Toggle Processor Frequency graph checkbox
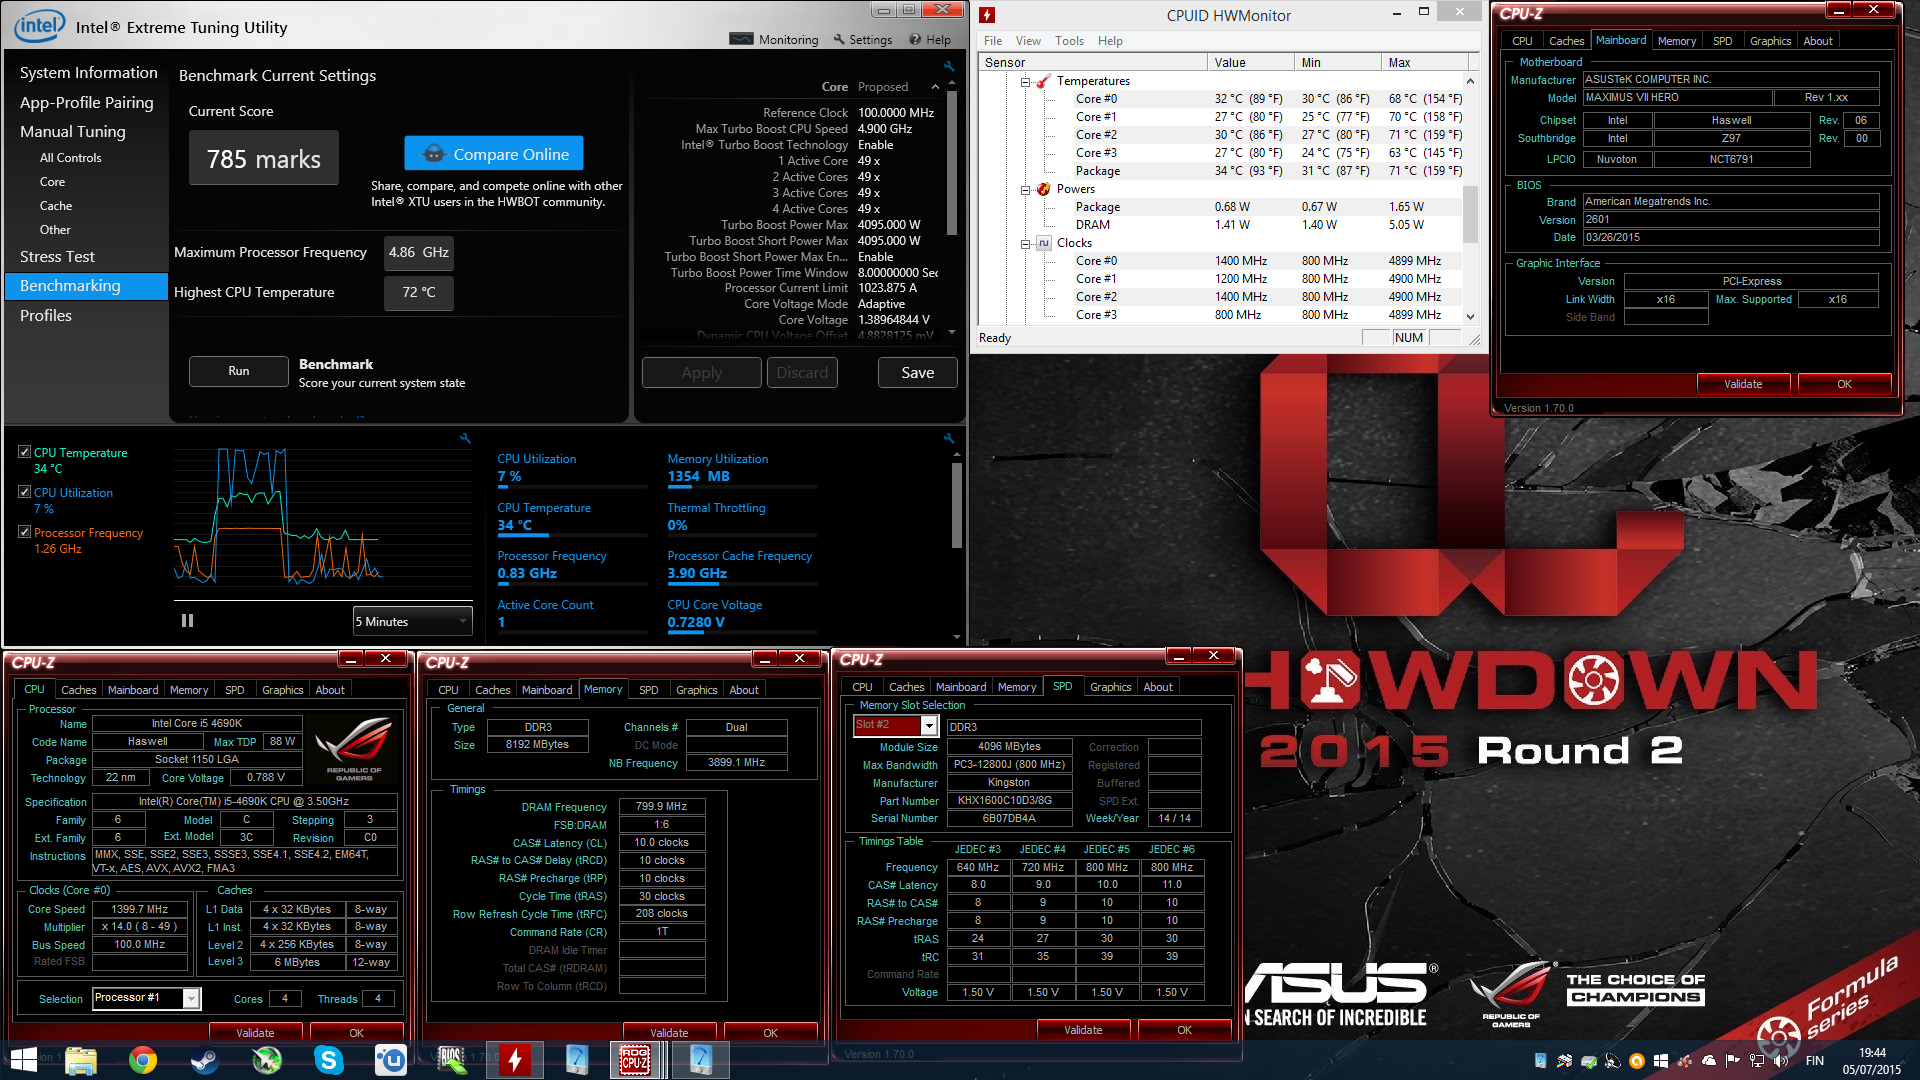Image resolution: width=1920 pixels, height=1080 pixels. coord(24,532)
